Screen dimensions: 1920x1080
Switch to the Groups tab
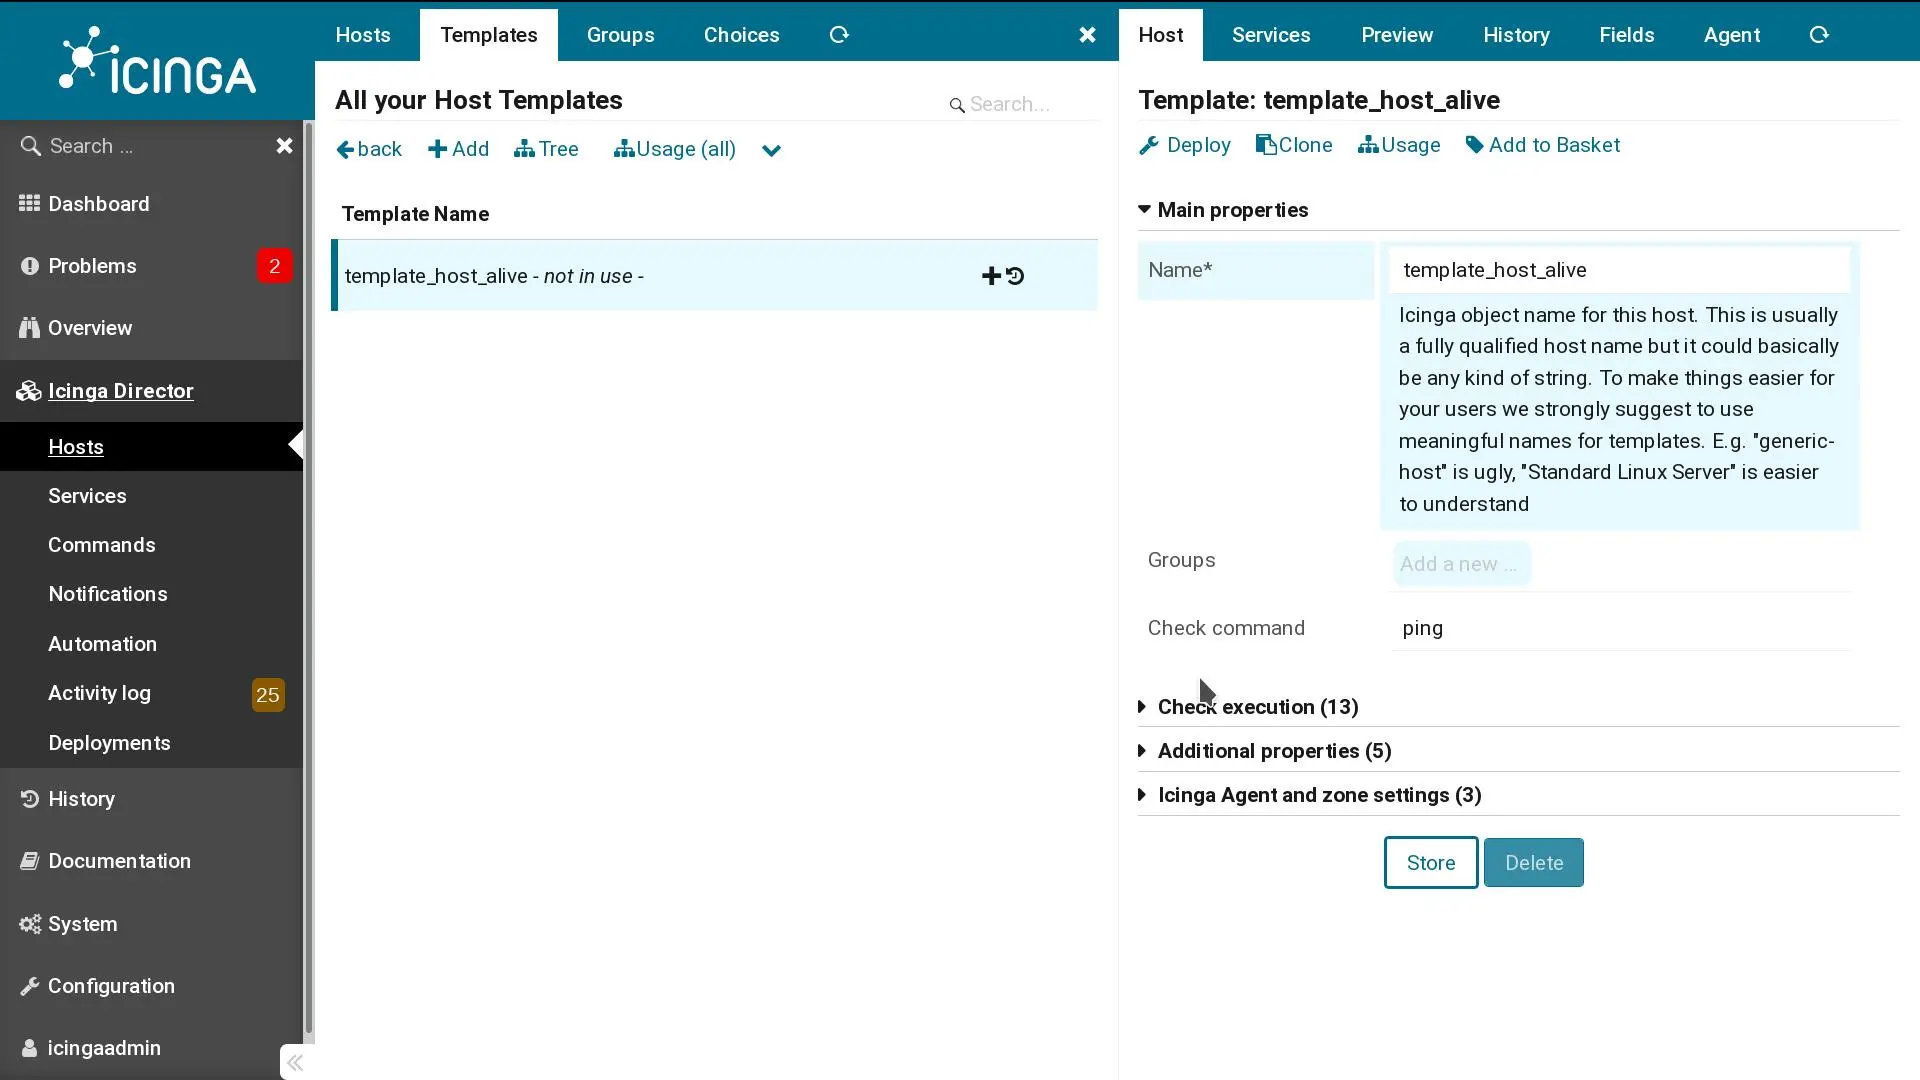(620, 35)
